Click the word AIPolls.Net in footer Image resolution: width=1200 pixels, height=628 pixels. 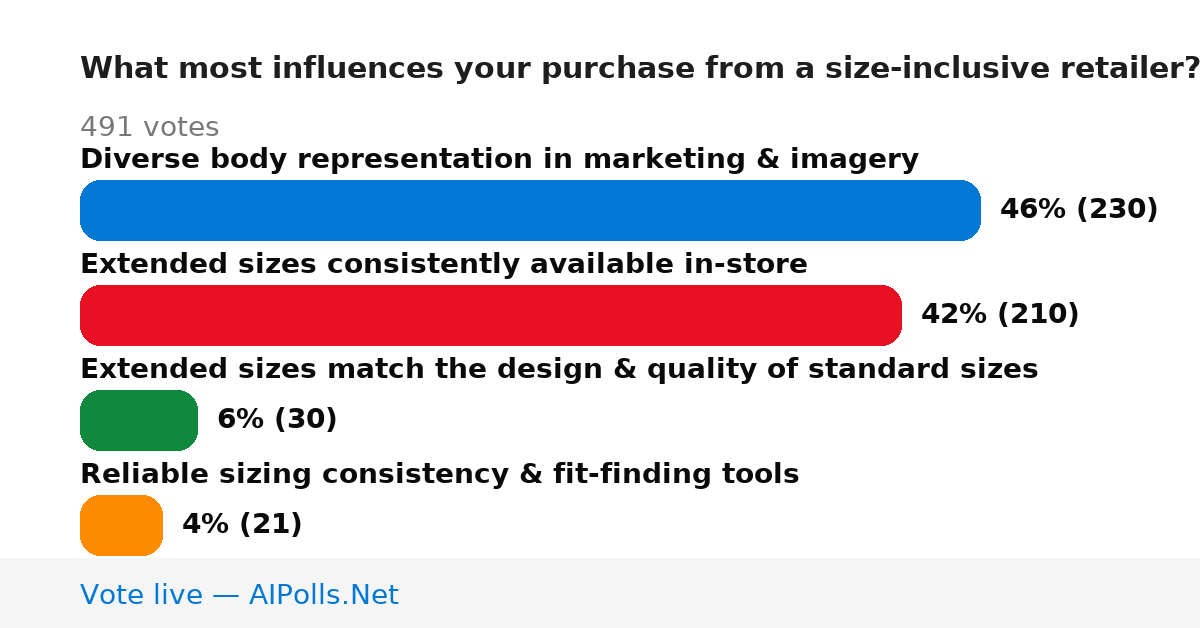click(x=323, y=595)
